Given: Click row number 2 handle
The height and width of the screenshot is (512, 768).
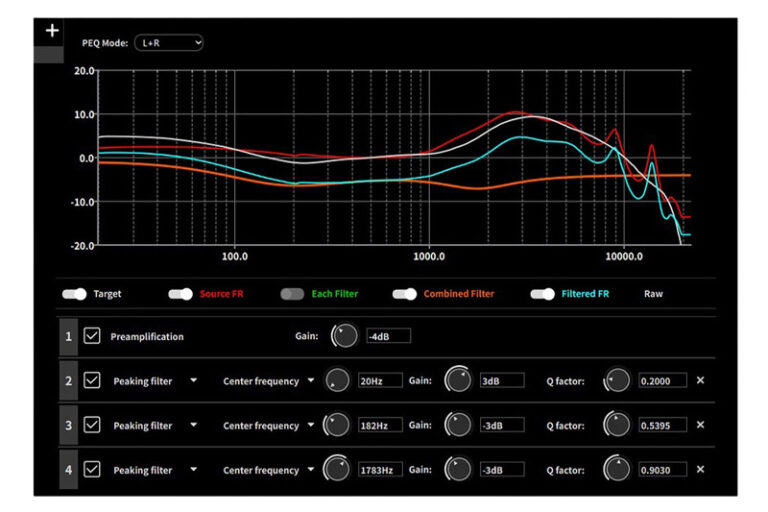Looking at the screenshot, I should click(x=69, y=381).
